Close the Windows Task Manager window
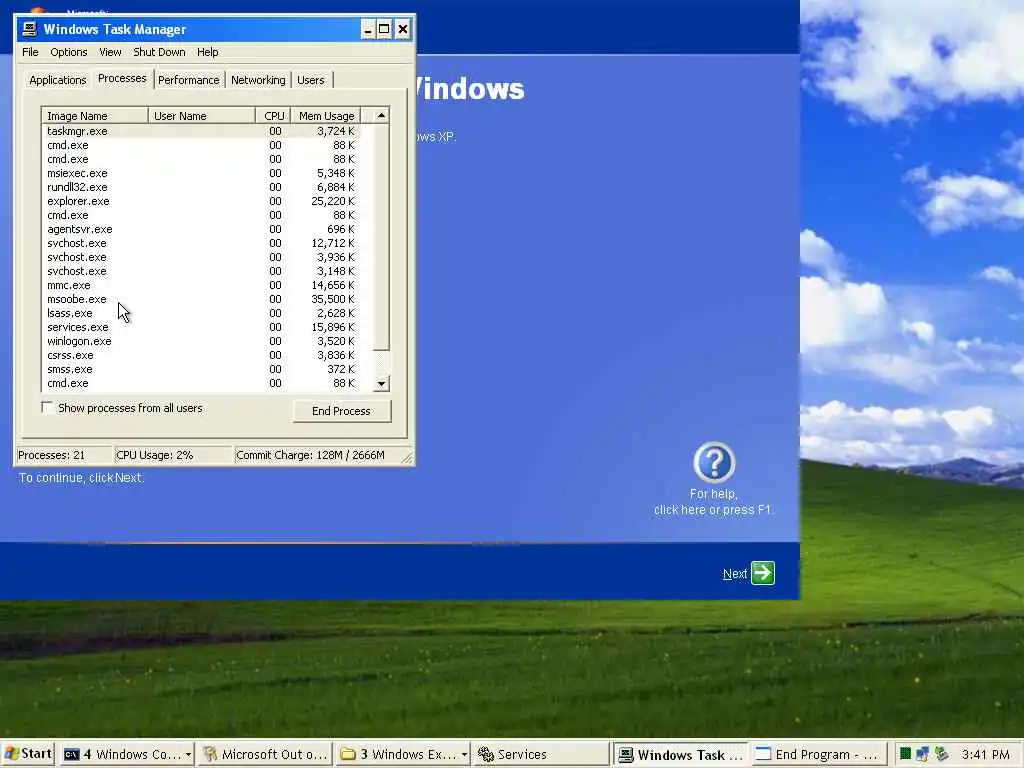 403,29
